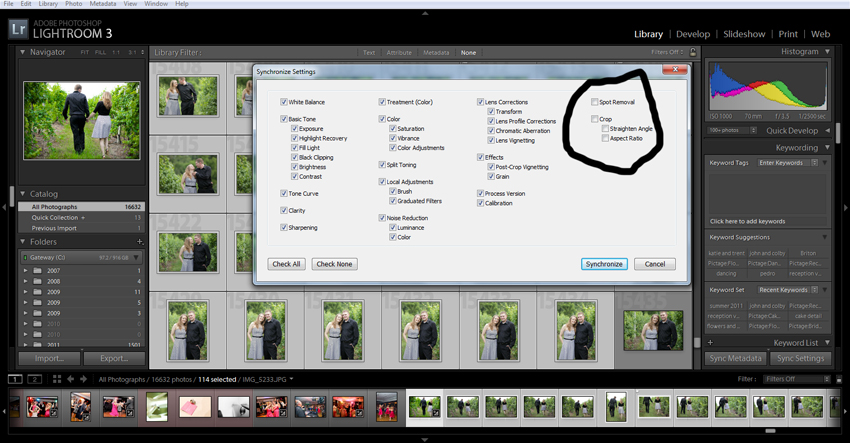Collapse the Histogram panel

click(x=827, y=52)
